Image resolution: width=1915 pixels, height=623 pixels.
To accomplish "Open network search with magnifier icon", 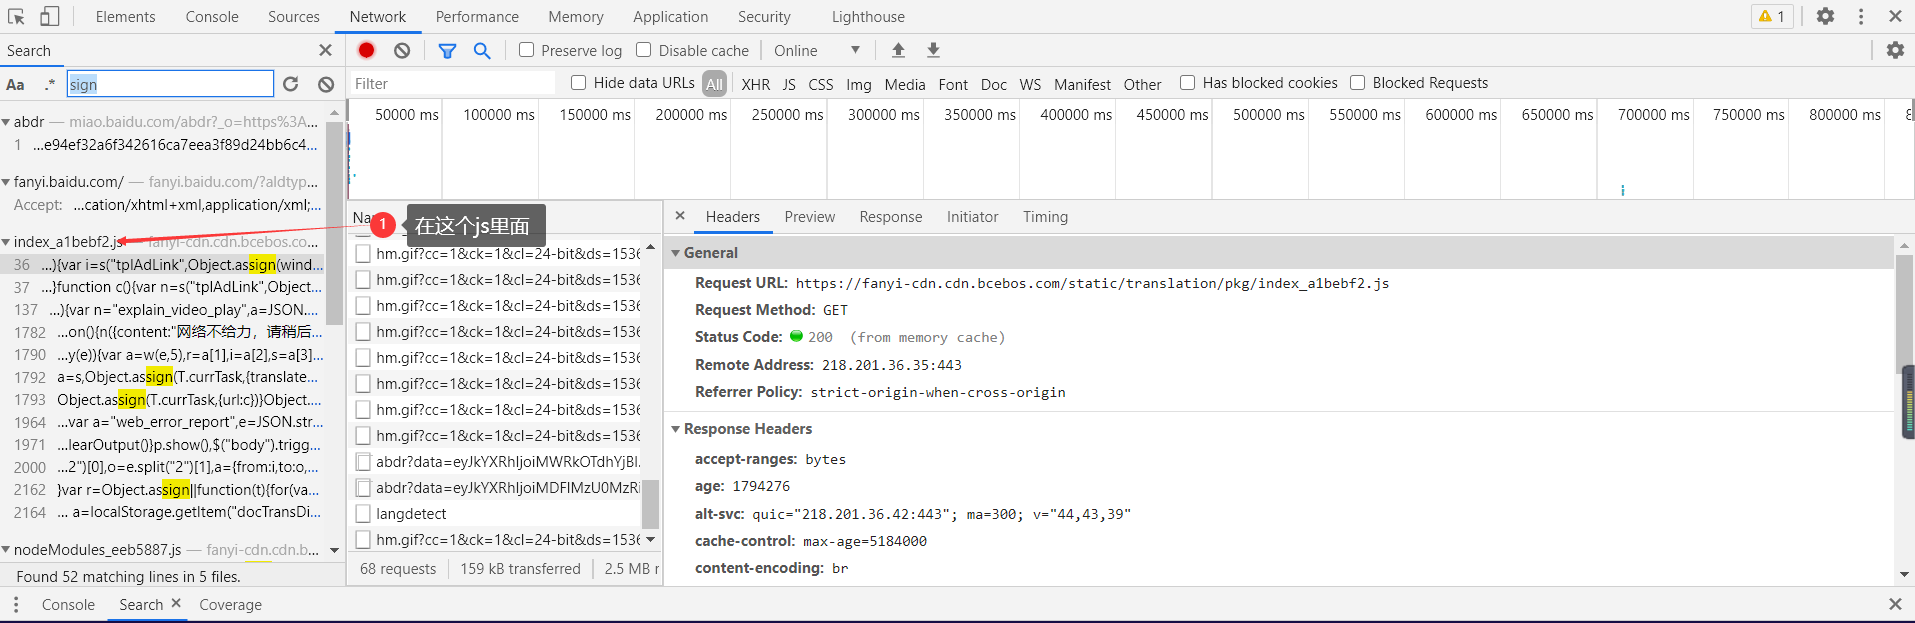I will click(x=482, y=50).
